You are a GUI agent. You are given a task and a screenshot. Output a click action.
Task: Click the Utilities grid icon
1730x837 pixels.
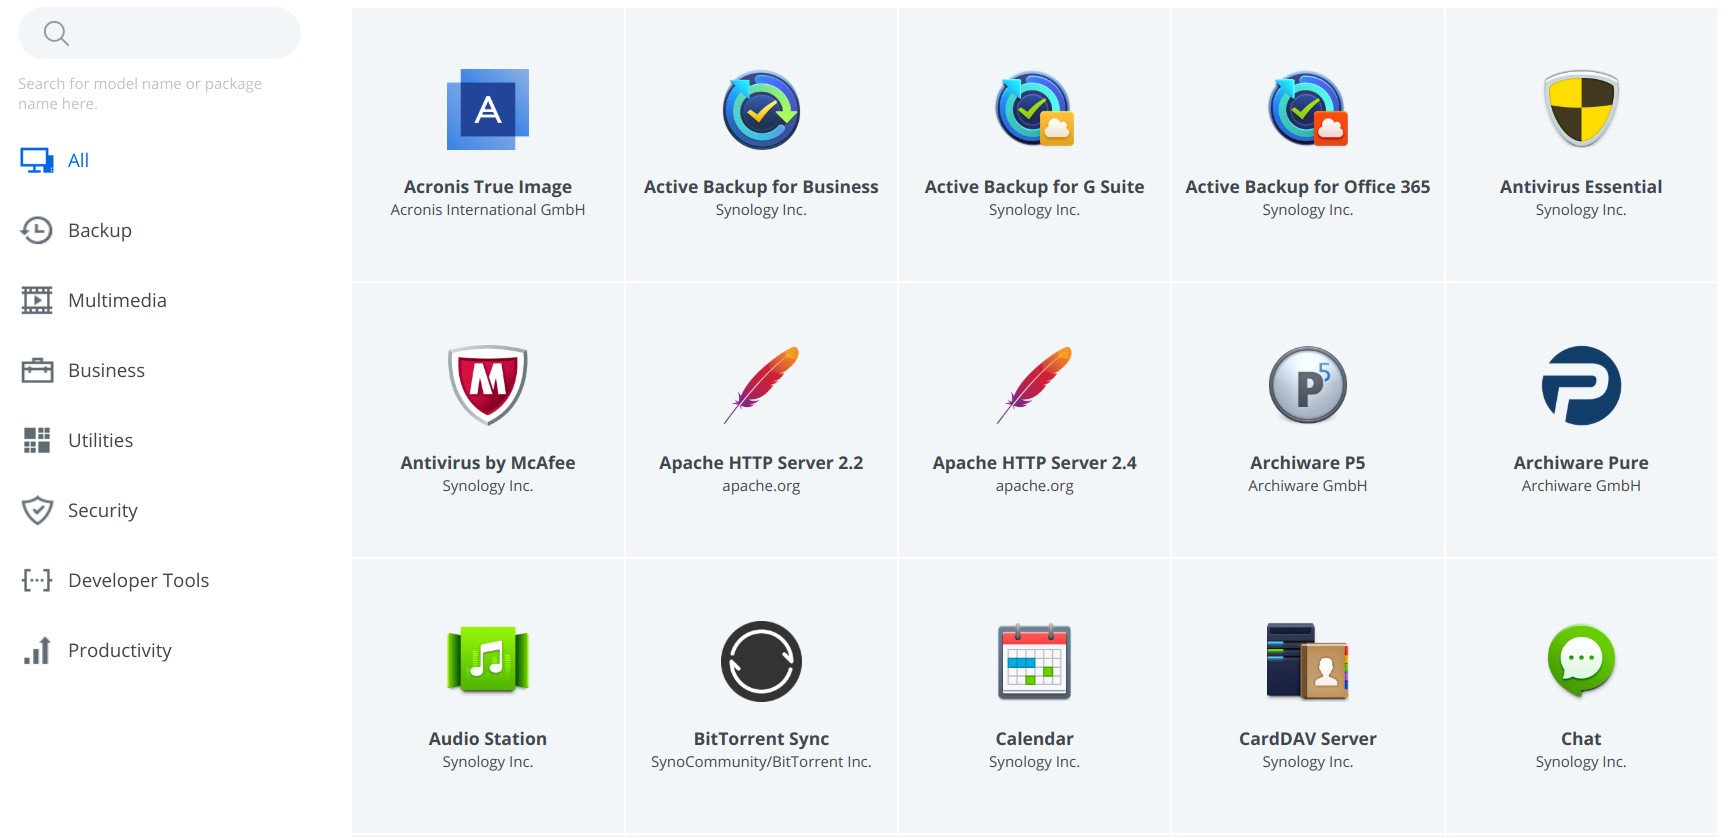click(x=37, y=440)
